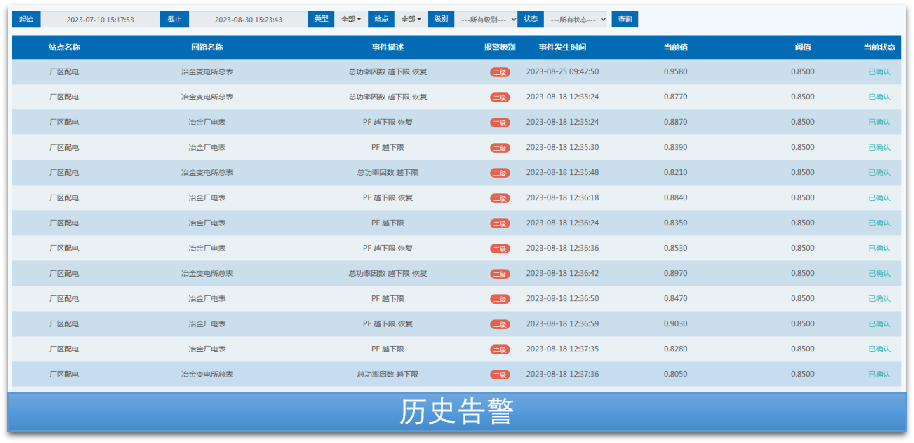This screenshot has height=443, width=914.
Task: Click the red 二级 badge in first row
Action: tap(499, 72)
